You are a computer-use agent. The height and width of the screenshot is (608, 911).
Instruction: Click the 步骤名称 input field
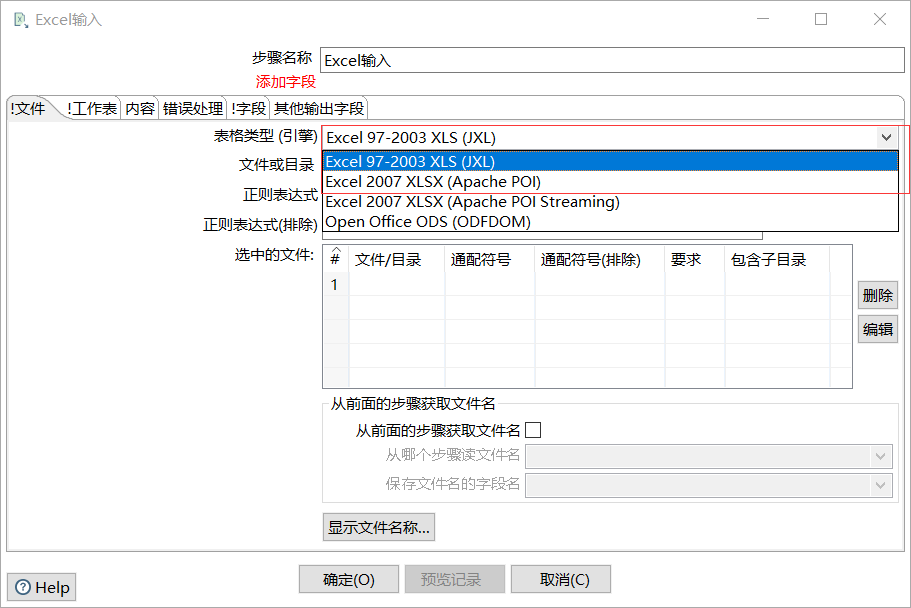(612, 60)
